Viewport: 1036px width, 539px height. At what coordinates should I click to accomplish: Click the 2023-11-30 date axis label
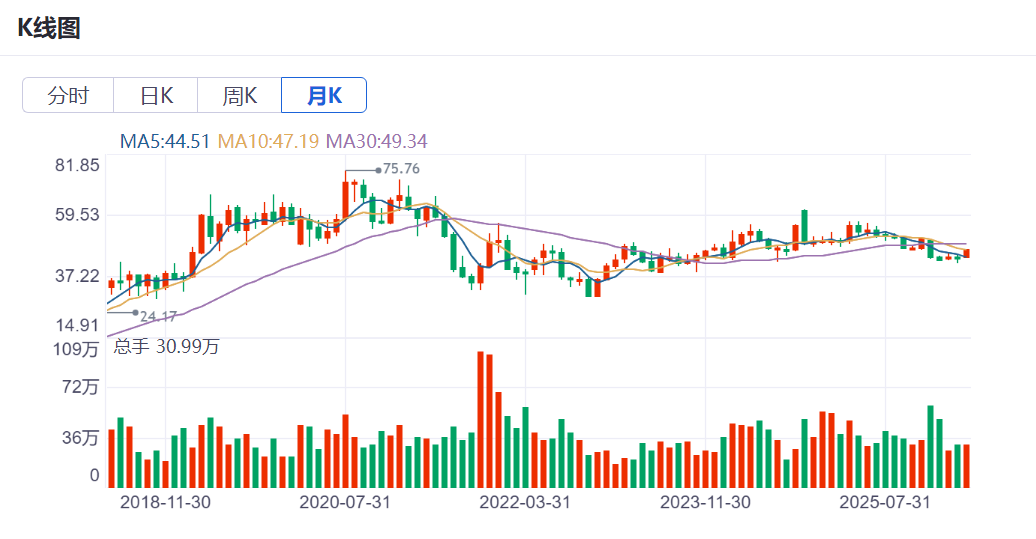[705, 502]
